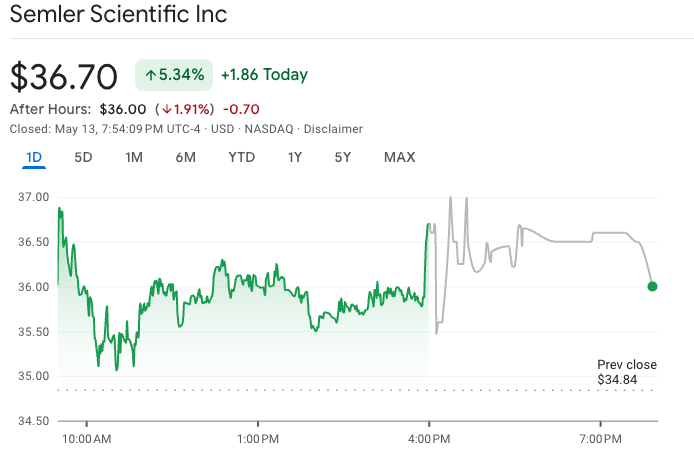Click the 1:00 PM axis label
694x462 pixels.
[258, 438]
